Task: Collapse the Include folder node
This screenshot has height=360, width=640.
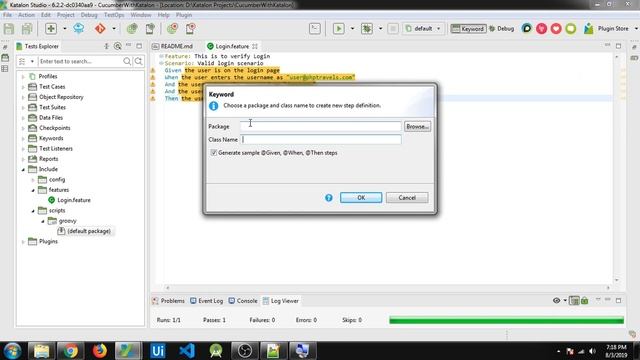Action: click(x=23, y=169)
